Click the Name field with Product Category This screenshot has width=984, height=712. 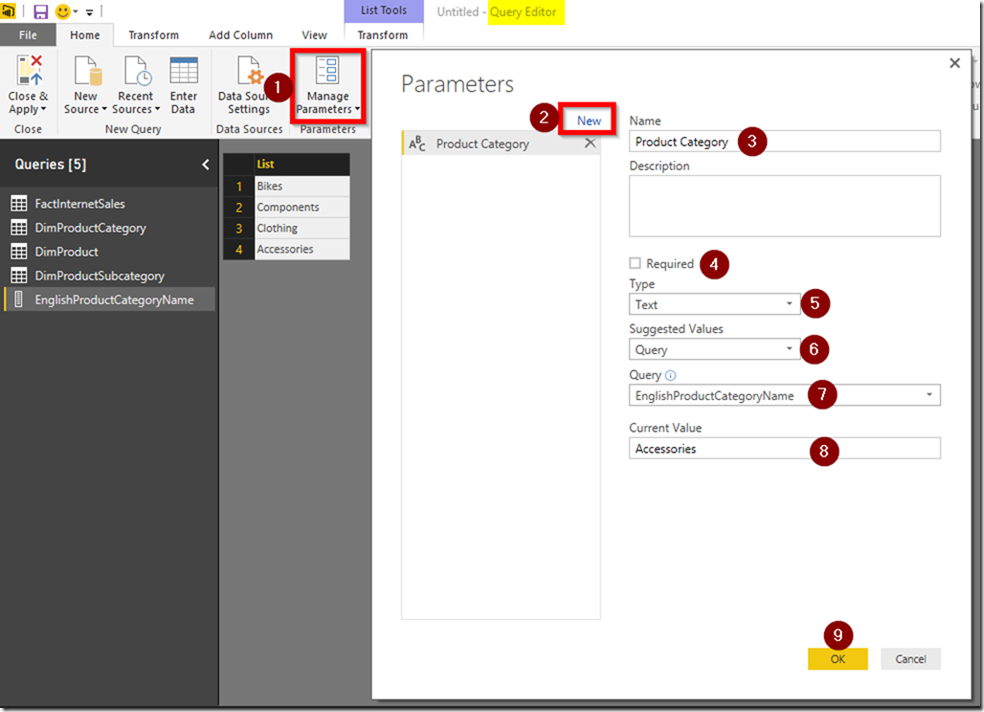[x=784, y=141]
